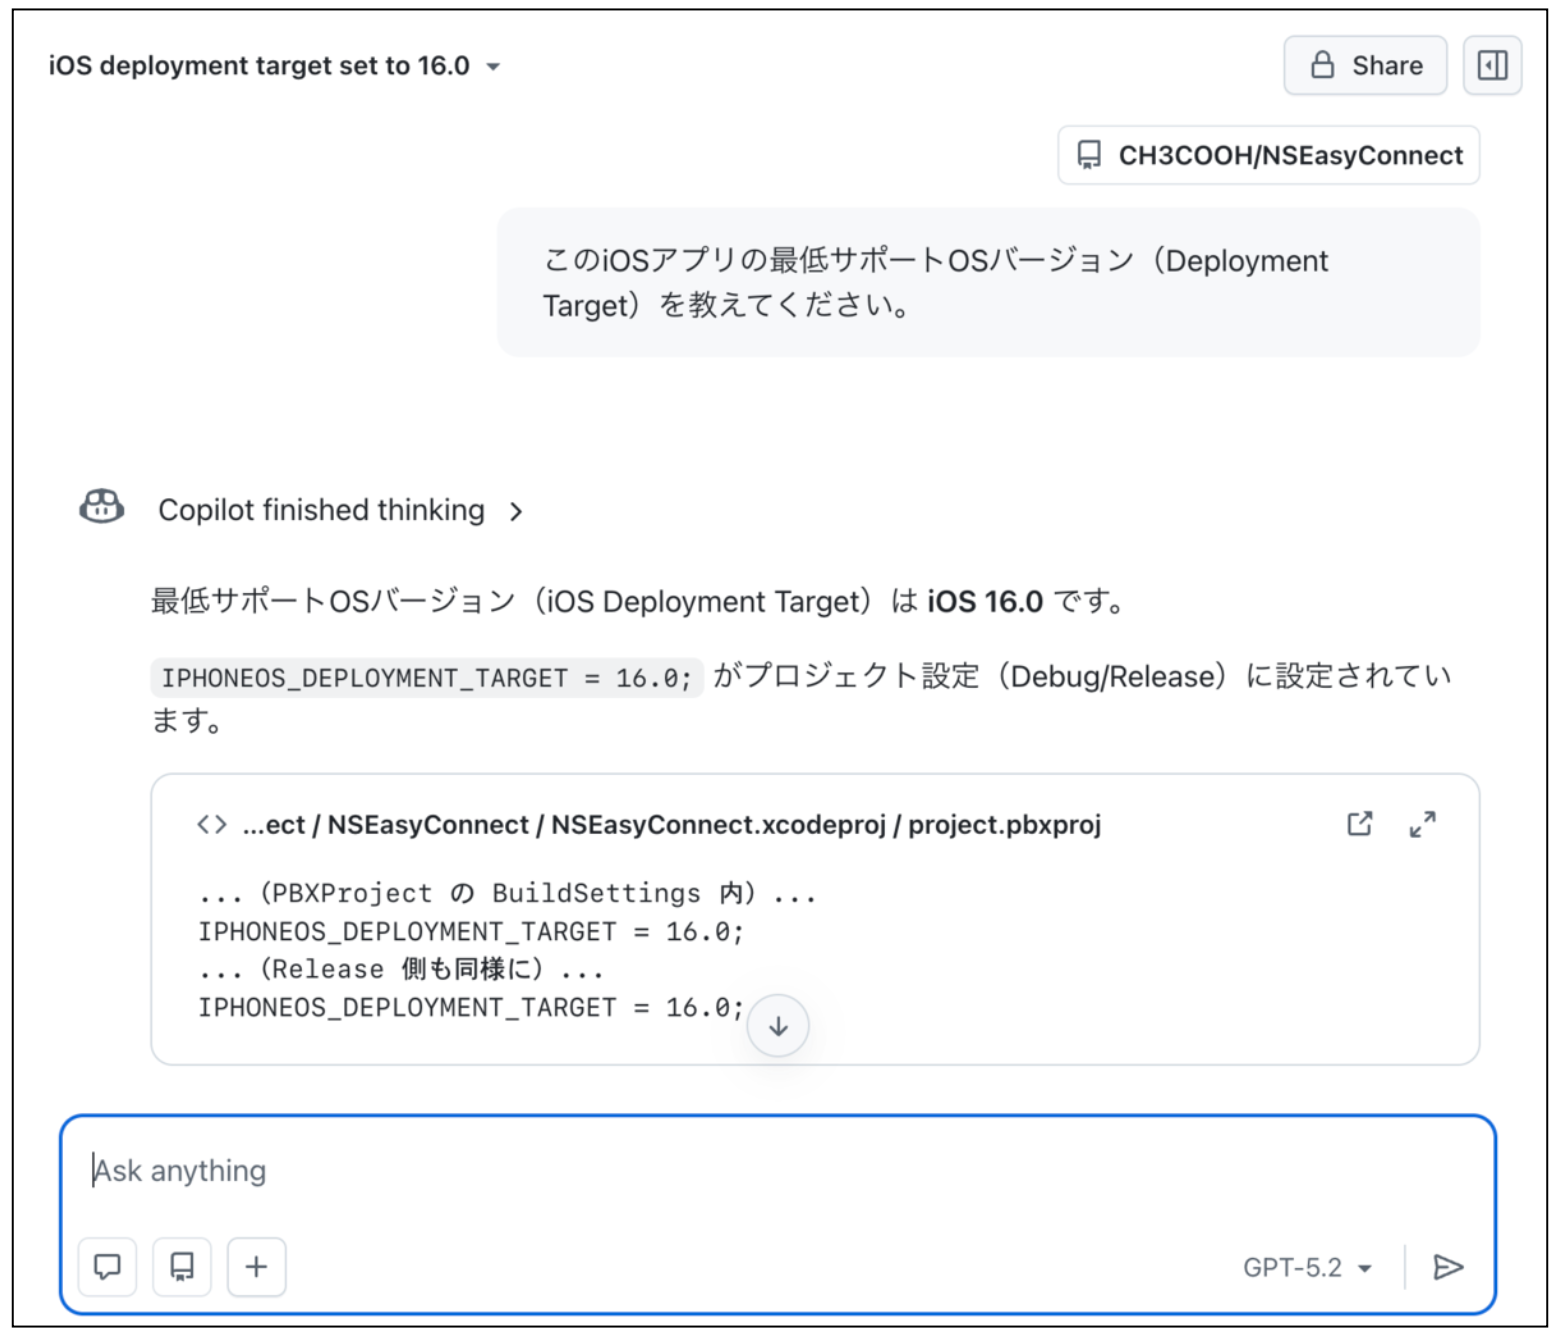Viewport: 1560px width, 1338px height.
Task: Open the attachment menu with the plus icon
Action: tap(256, 1267)
